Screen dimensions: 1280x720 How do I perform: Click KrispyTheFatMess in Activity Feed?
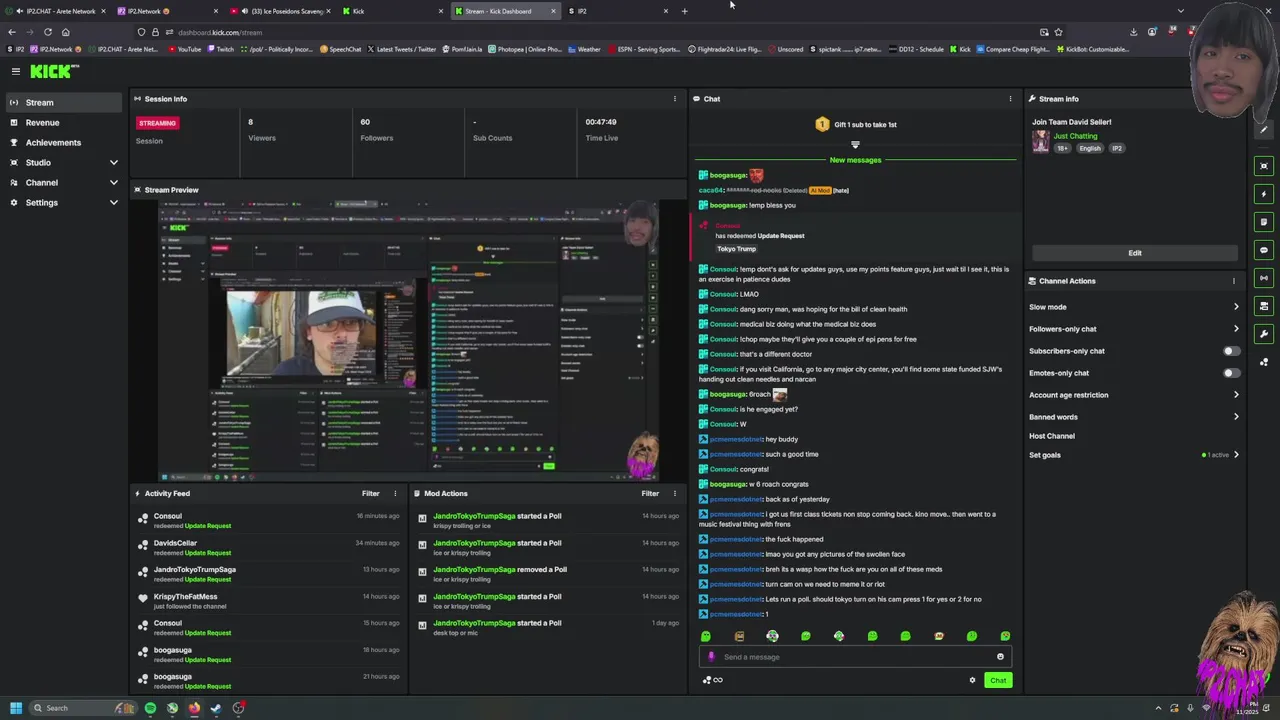click(185, 597)
